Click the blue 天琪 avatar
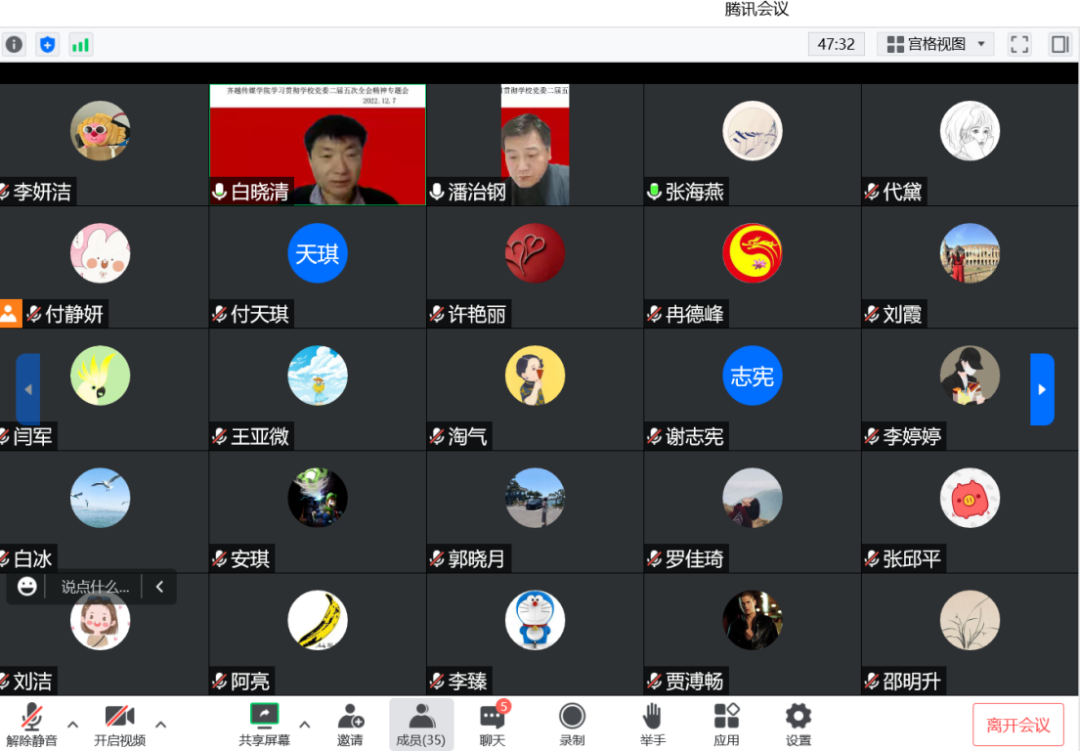Viewport: 1080px width, 751px height. click(318, 253)
